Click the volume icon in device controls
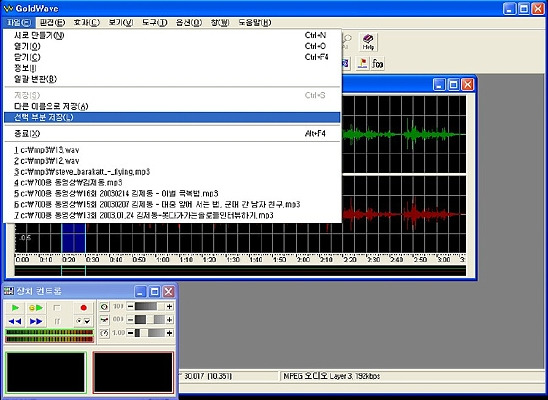This screenshot has width=548, height=400. coord(104,307)
